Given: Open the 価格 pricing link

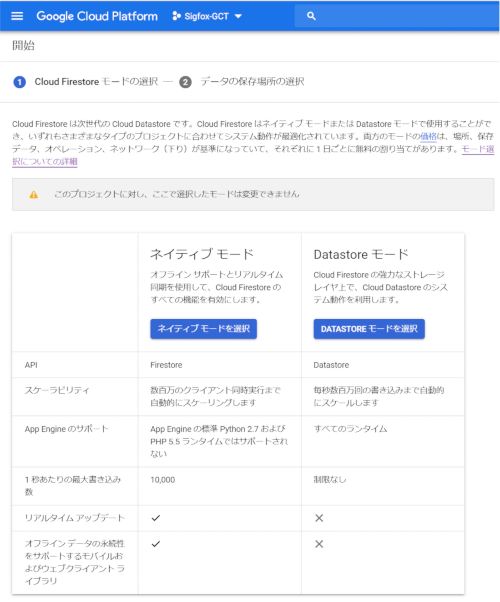Looking at the screenshot, I should [429, 136].
